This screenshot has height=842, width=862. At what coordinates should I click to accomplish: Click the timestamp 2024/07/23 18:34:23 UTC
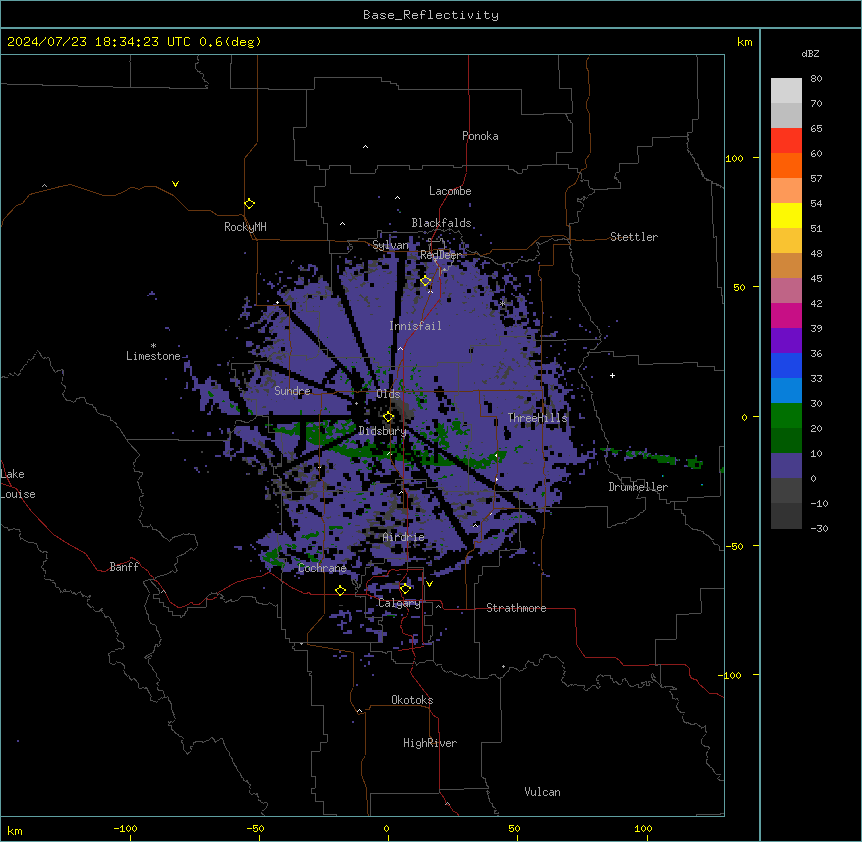(x=98, y=42)
